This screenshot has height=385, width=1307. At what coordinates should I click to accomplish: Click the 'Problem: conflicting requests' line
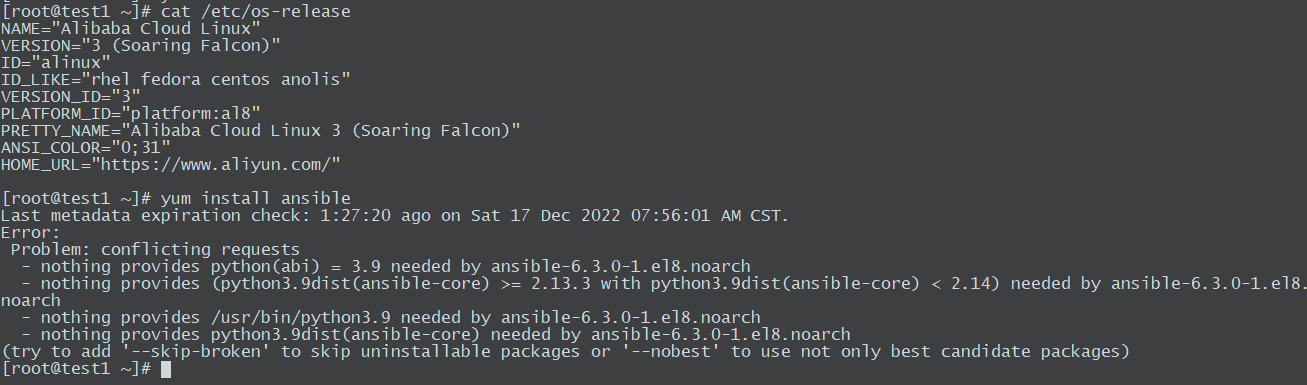pos(155,249)
